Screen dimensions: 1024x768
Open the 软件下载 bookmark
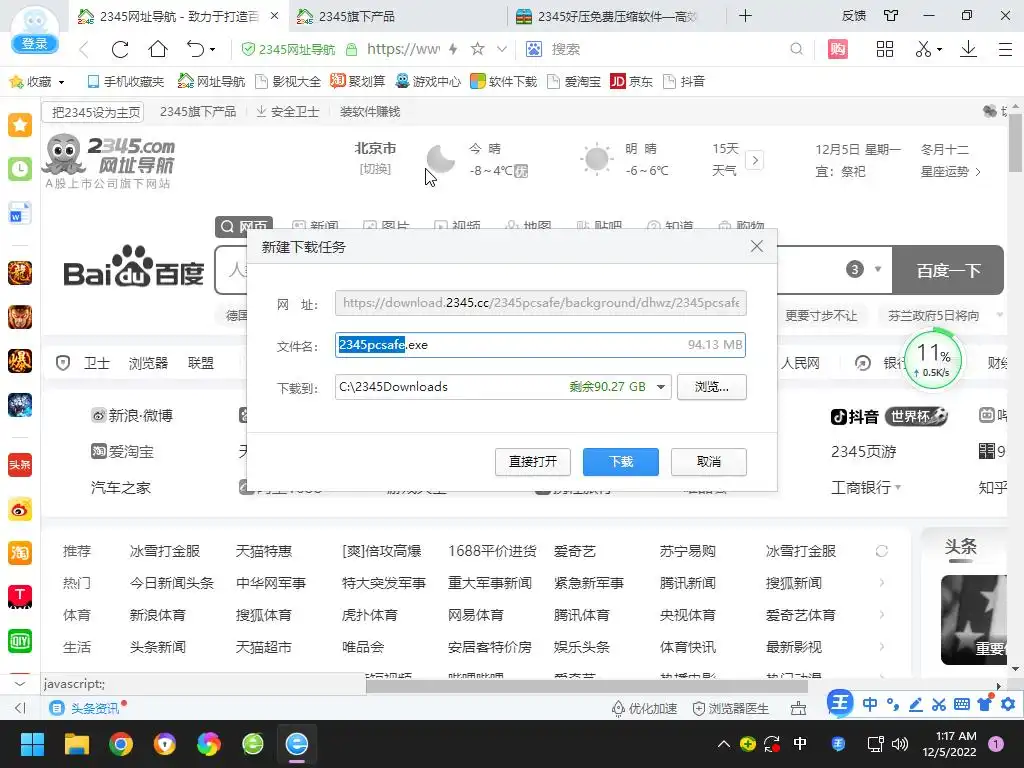[504, 82]
